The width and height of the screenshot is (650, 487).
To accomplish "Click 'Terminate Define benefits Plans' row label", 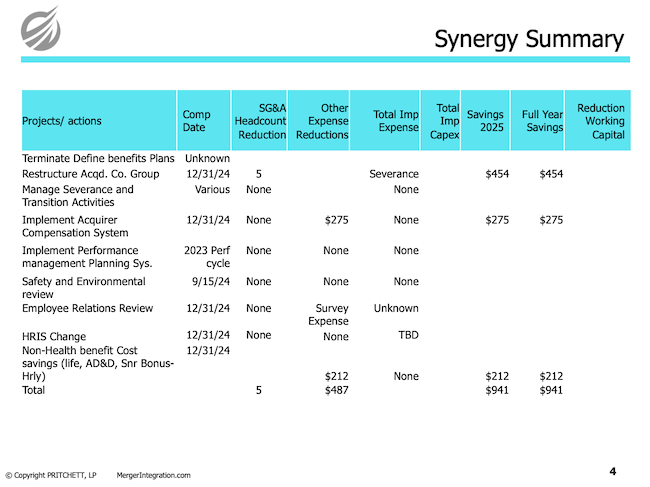I will point(98,158).
